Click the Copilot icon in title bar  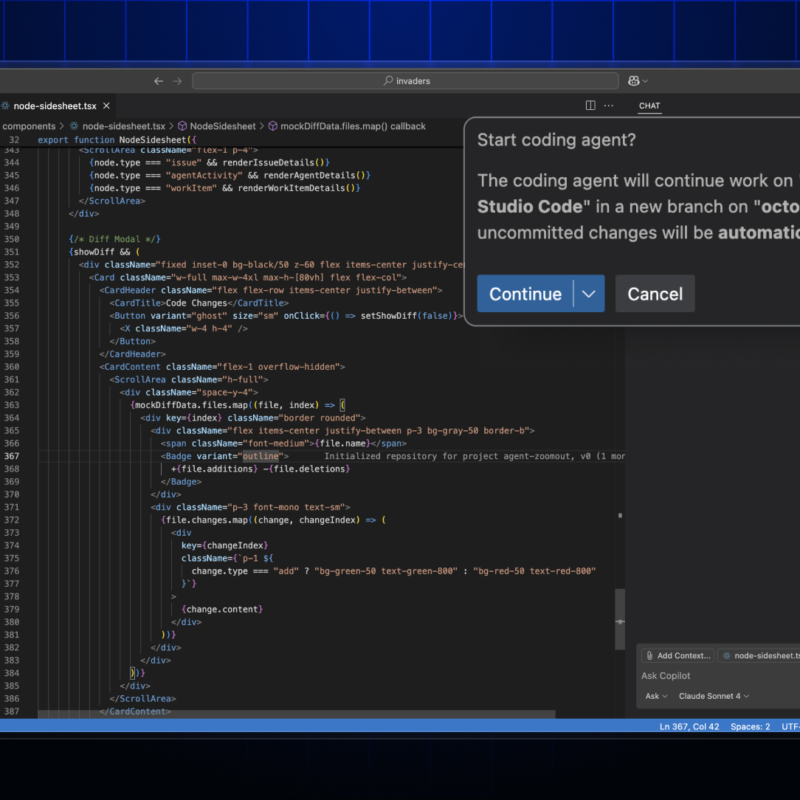633,81
